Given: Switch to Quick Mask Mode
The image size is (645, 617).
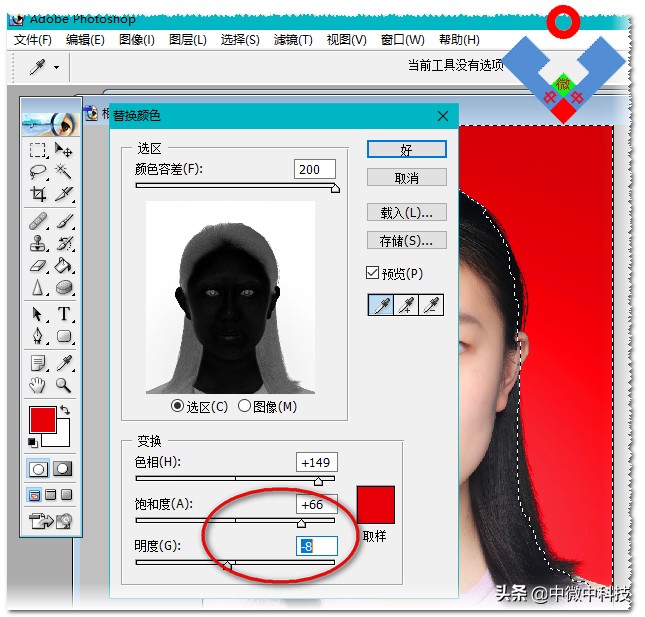Looking at the screenshot, I should [x=63, y=469].
